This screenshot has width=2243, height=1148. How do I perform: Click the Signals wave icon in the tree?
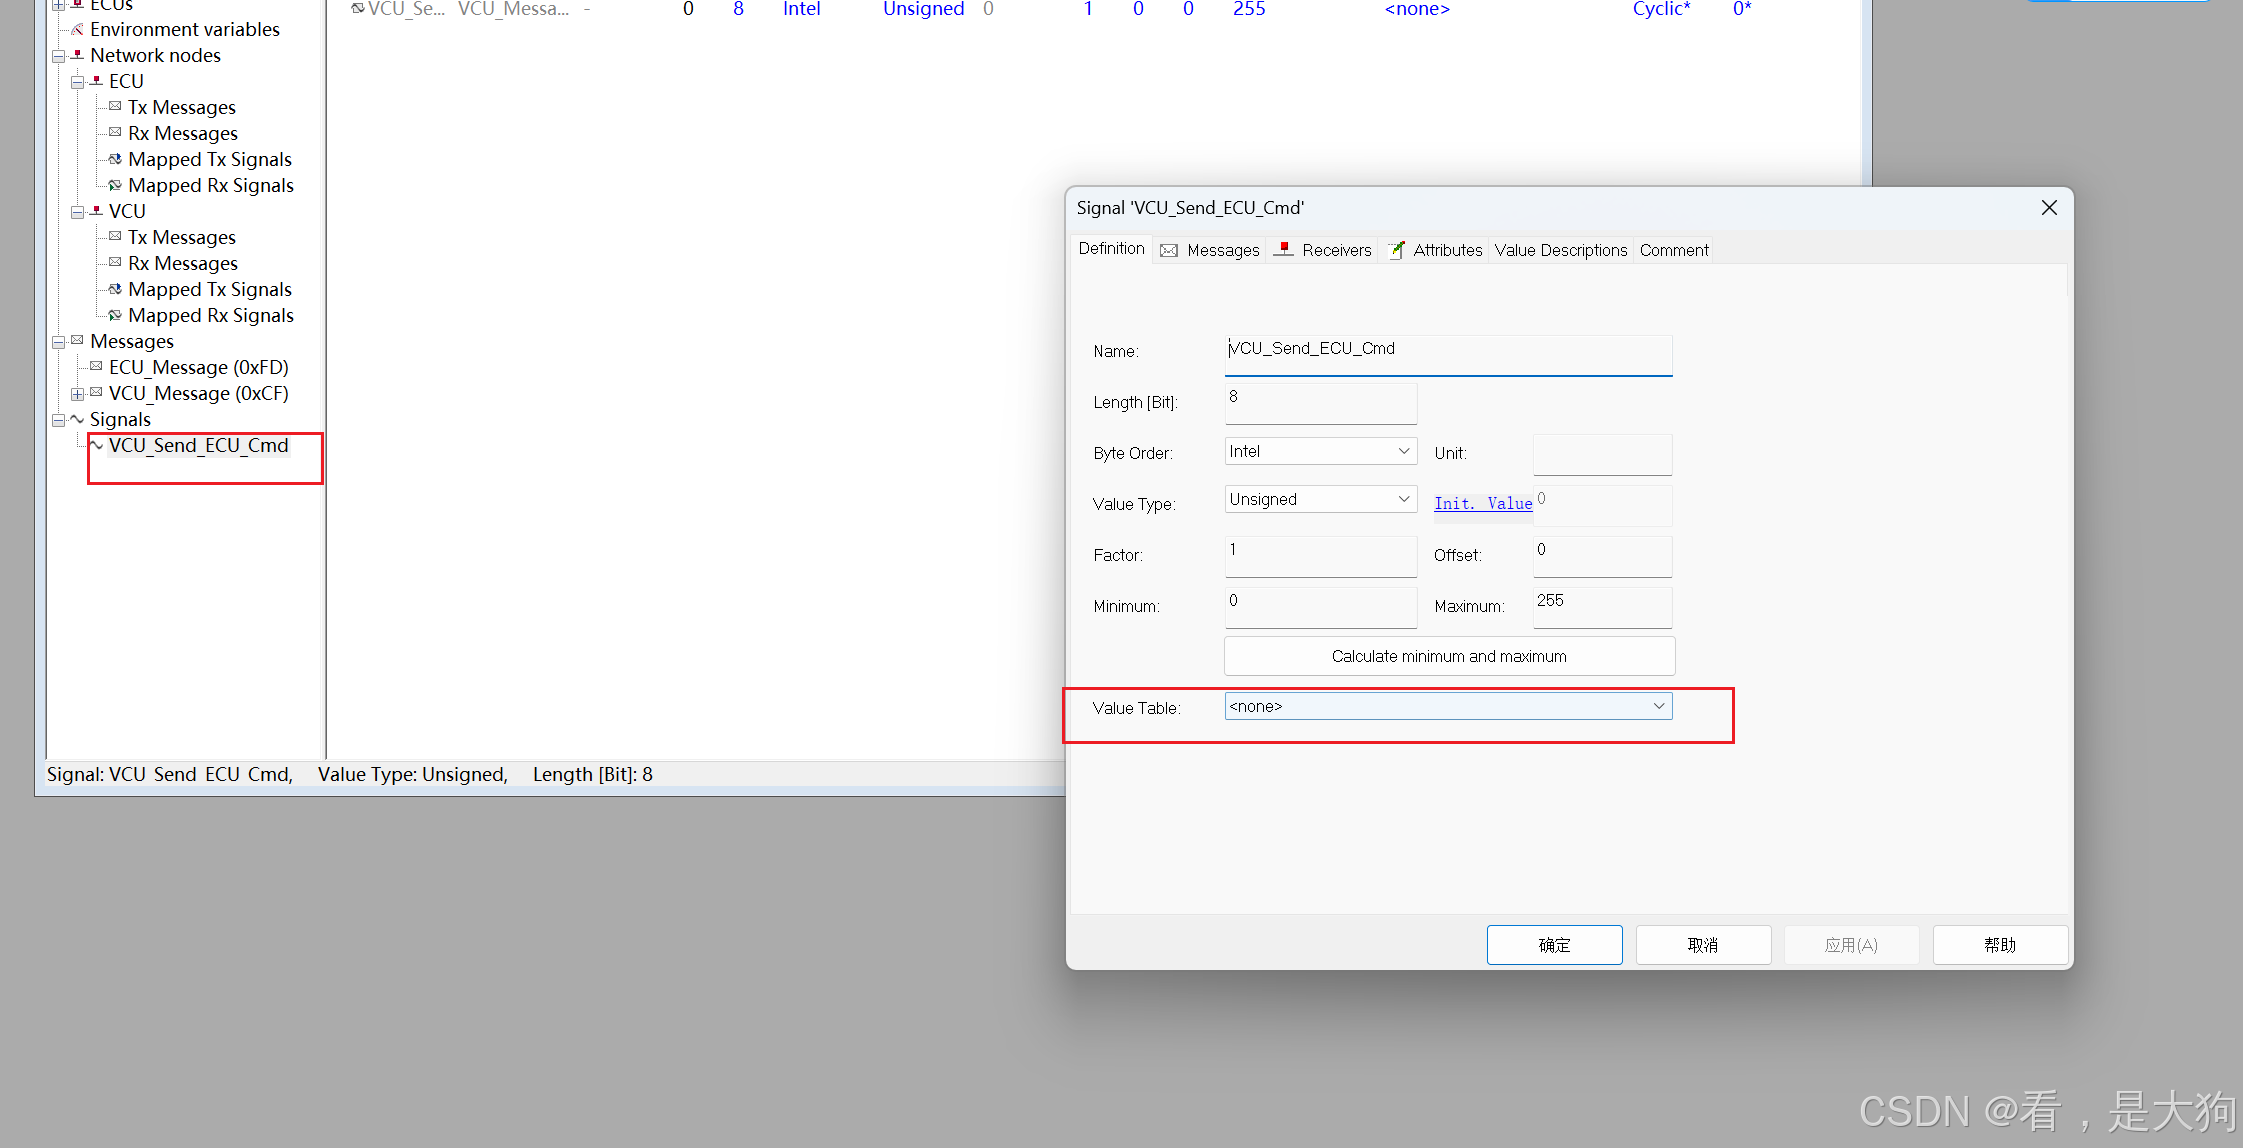[x=77, y=420]
